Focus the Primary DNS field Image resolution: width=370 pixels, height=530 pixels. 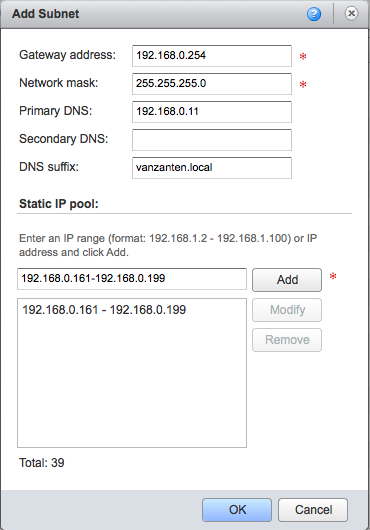pyautogui.click(x=212, y=112)
